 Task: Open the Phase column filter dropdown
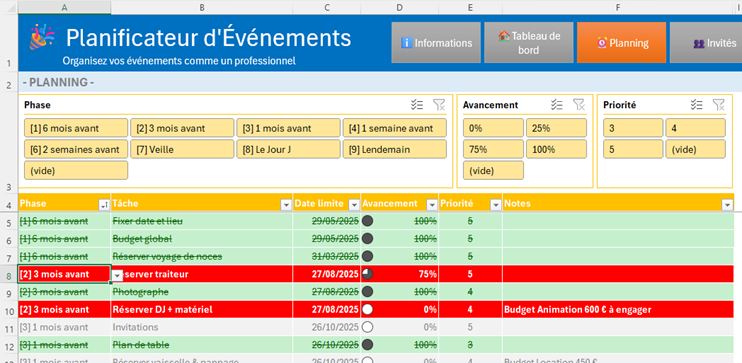pyautogui.click(x=104, y=204)
